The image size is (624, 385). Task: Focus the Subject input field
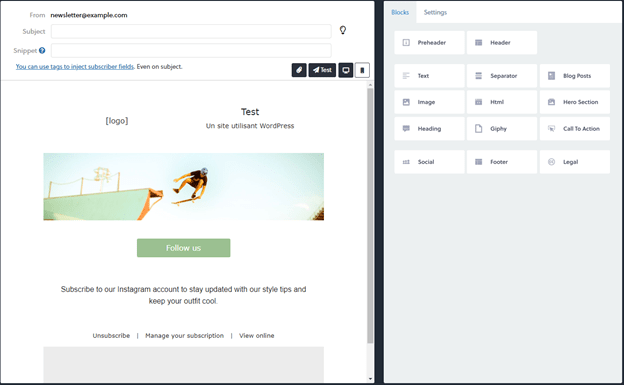pyautogui.click(x=191, y=31)
